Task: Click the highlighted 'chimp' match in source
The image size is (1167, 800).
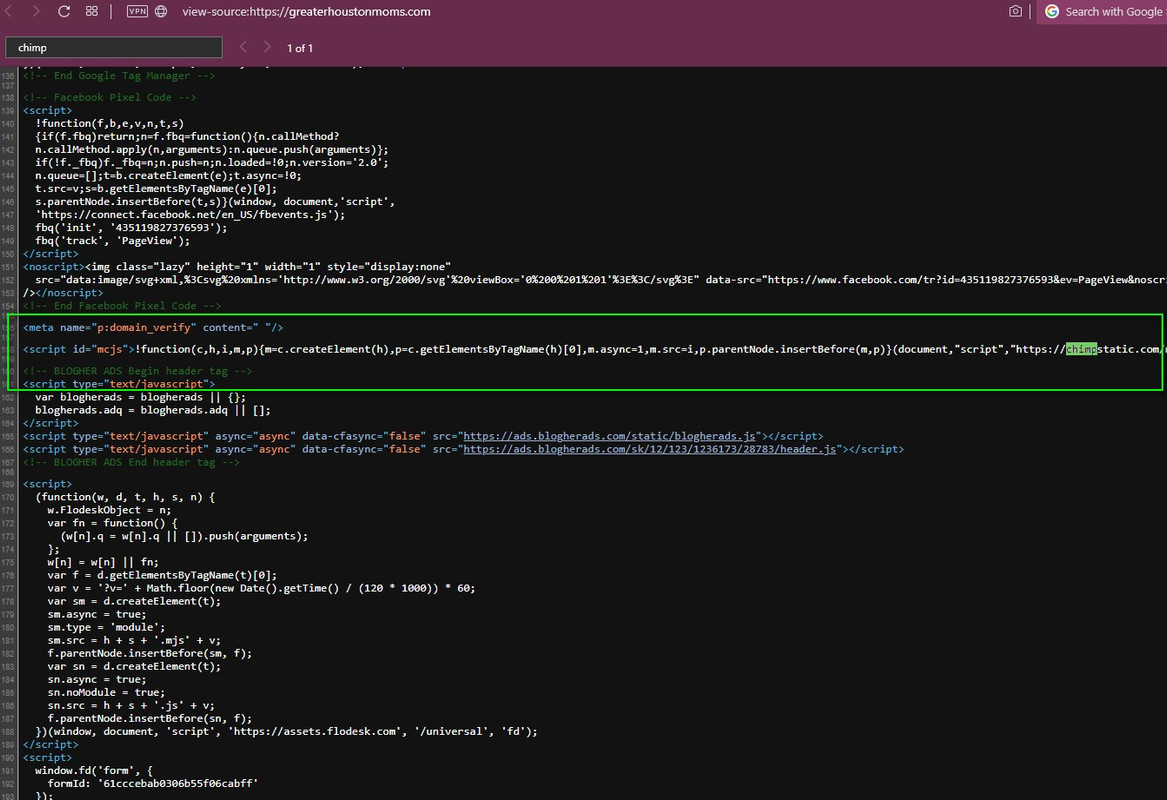Action: (1081, 349)
